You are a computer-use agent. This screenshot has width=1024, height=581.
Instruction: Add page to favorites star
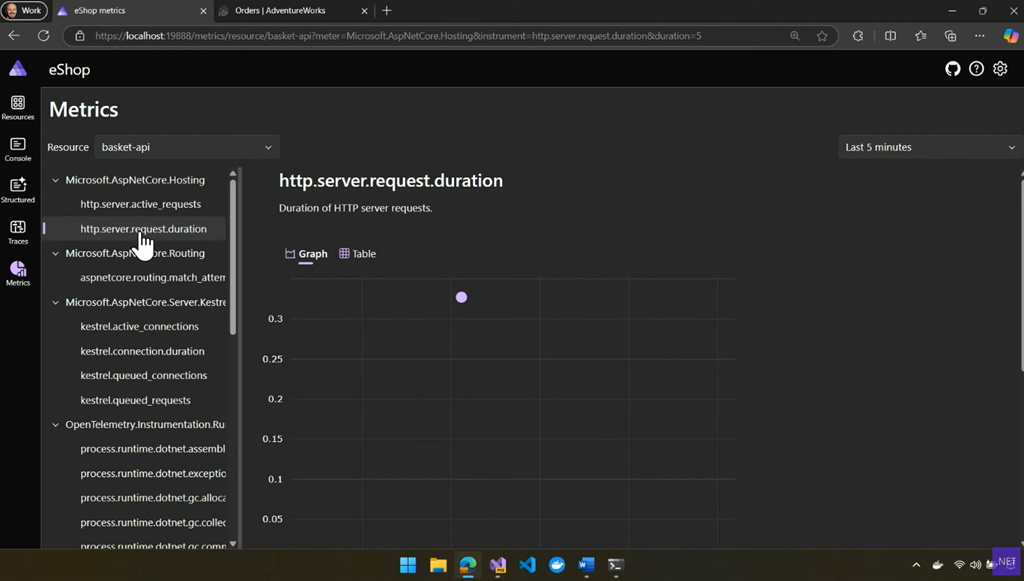click(x=822, y=36)
